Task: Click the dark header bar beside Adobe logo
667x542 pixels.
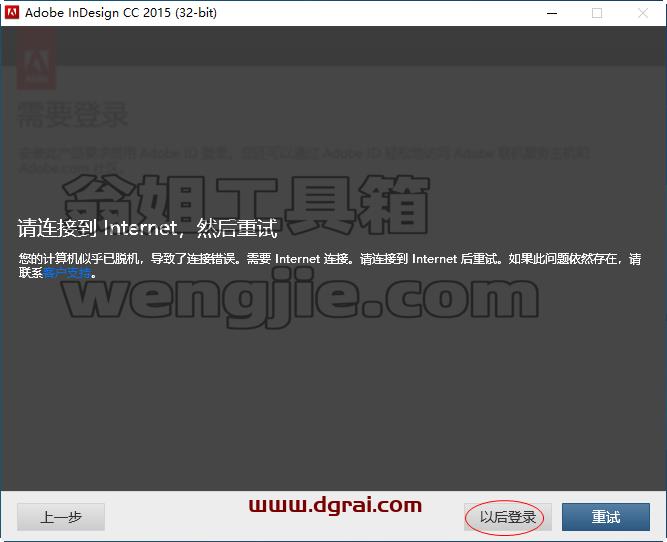Action: 362,46
